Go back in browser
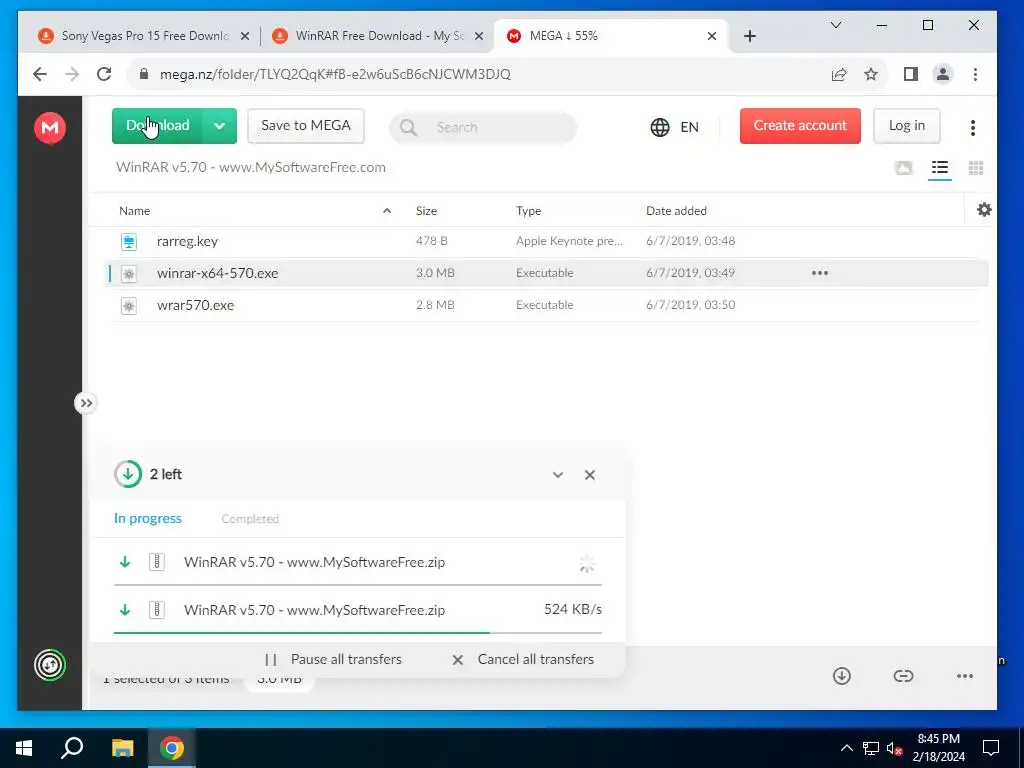This screenshot has width=1024, height=768. coord(40,74)
